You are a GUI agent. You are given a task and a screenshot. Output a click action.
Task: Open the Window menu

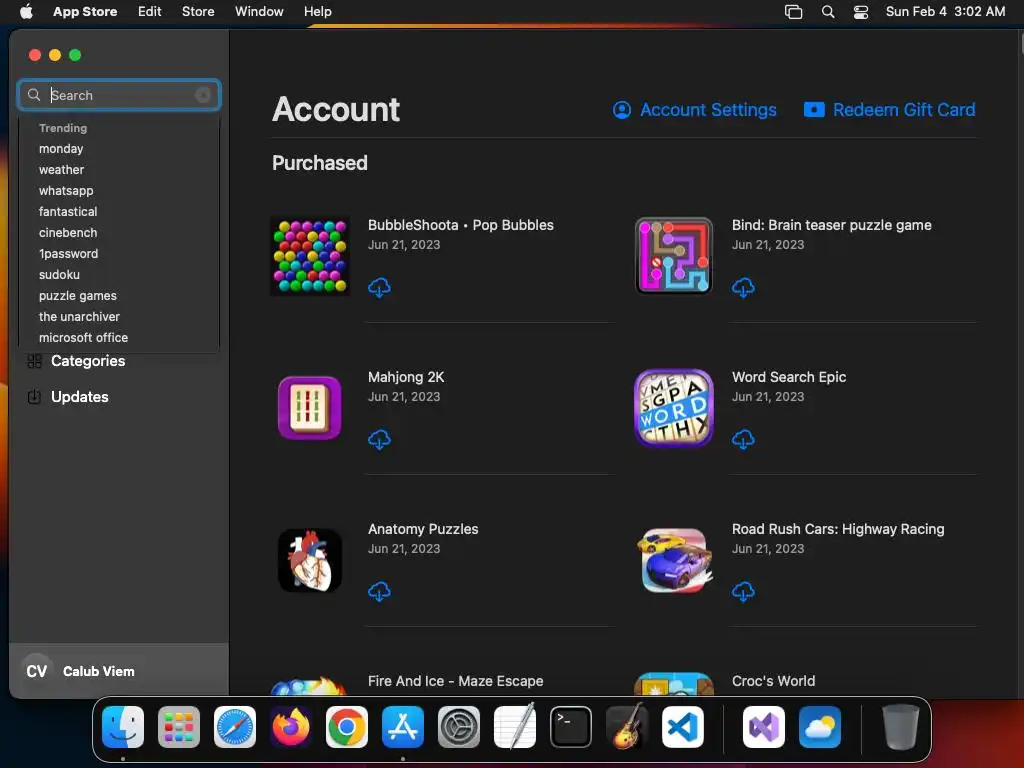pyautogui.click(x=259, y=12)
